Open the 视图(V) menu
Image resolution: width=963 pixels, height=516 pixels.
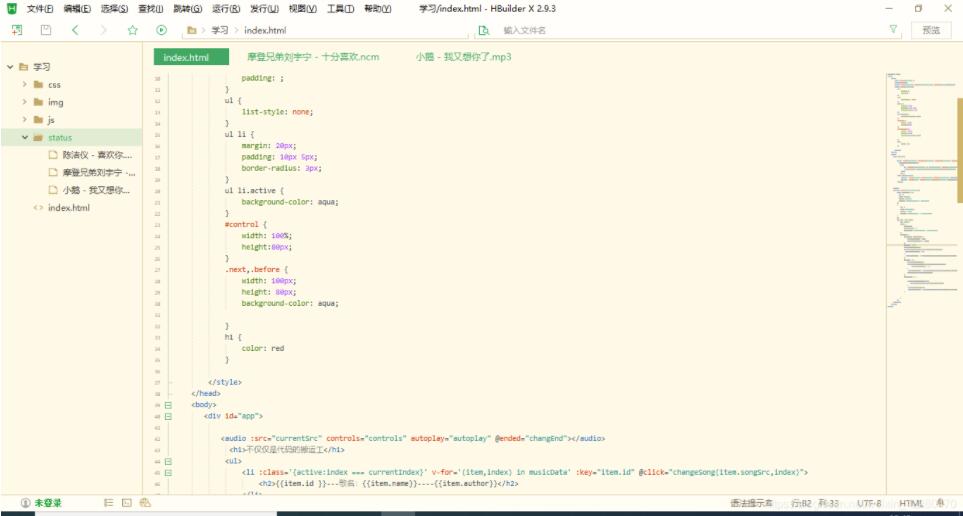pyautogui.click(x=303, y=9)
